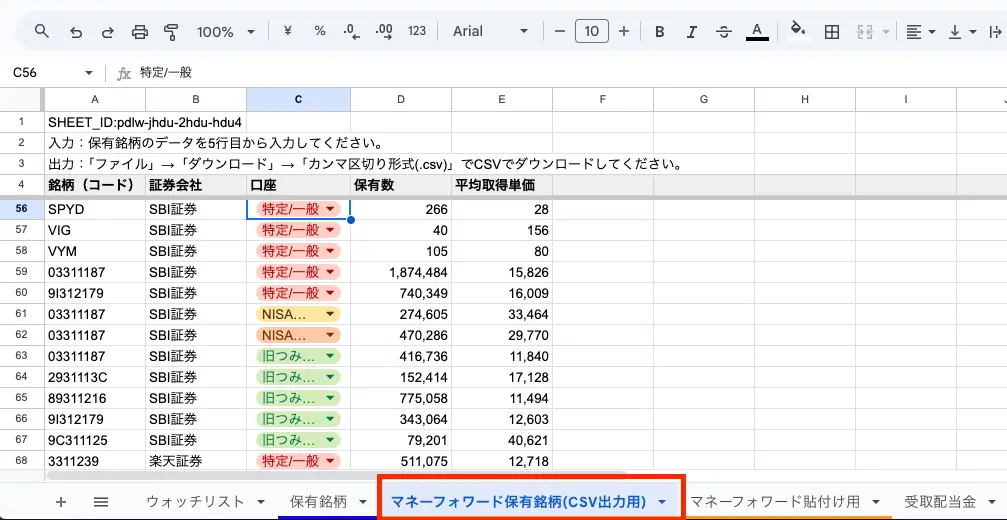Click the search magnifier icon in toolbar

pyautogui.click(x=42, y=31)
